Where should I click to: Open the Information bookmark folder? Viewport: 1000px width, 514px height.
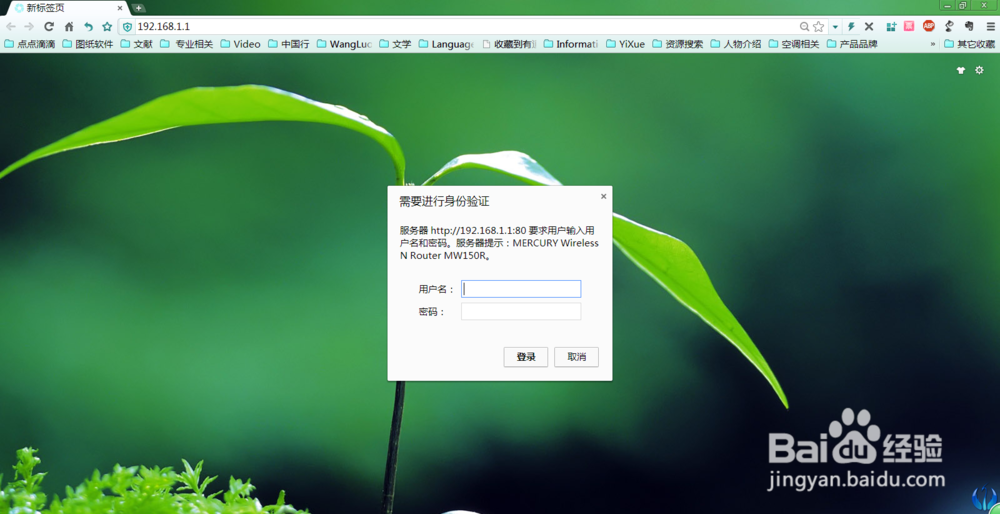pyautogui.click(x=571, y=44)
